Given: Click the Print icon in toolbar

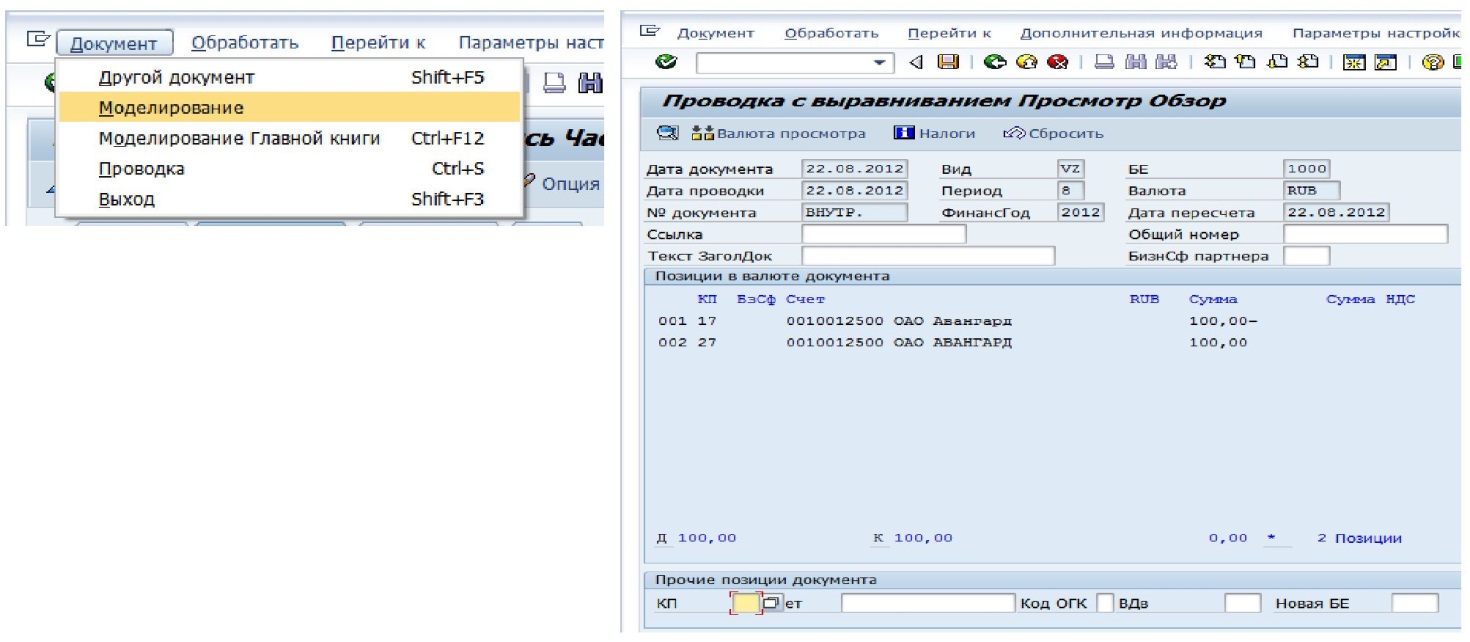Looking at the screenshot, I should pyautogui.click(x=1103, y=62).
